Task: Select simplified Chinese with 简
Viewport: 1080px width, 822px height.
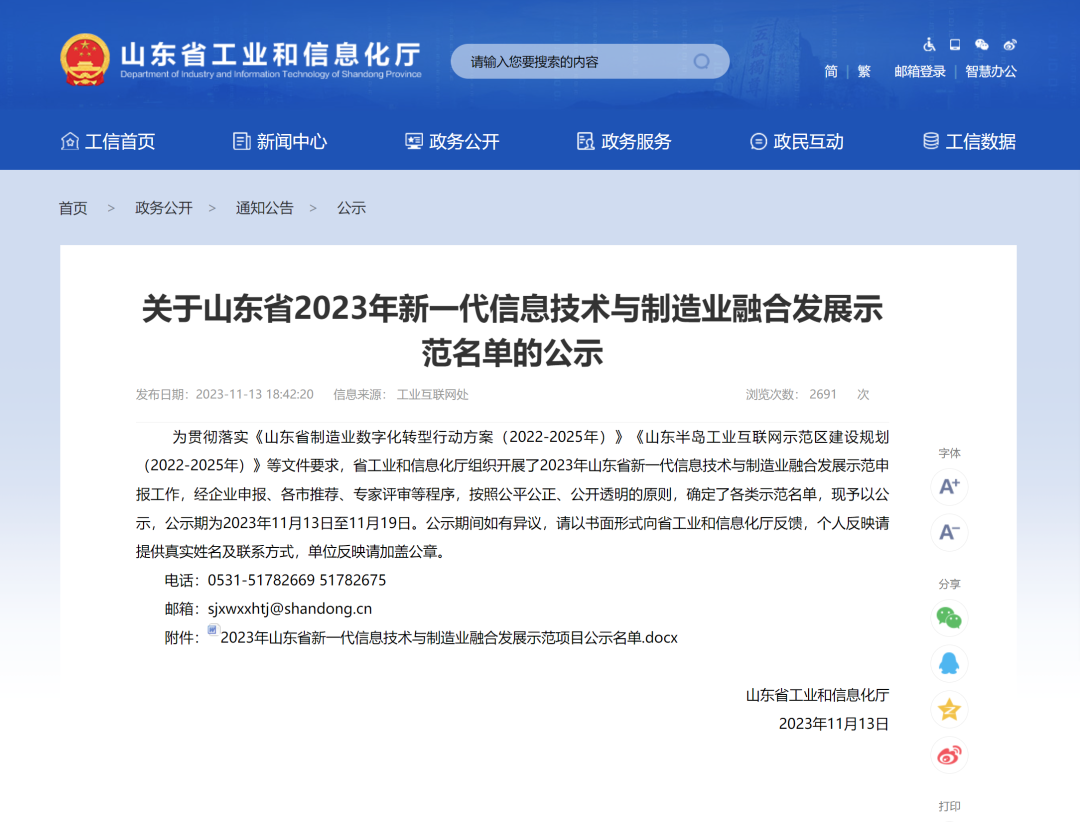Action: (830, 72)
